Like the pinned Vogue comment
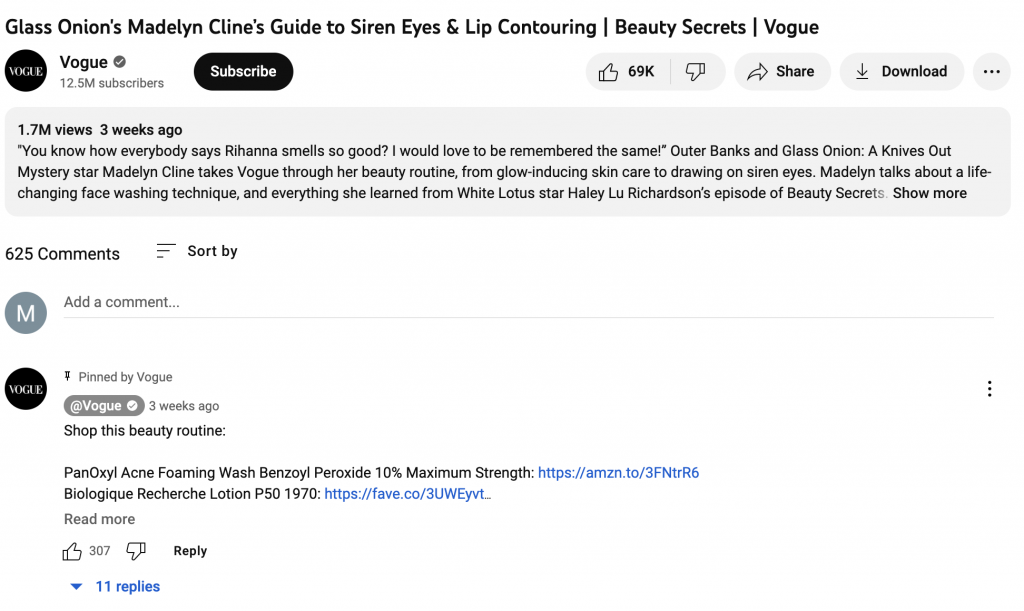 click(72, 551)
